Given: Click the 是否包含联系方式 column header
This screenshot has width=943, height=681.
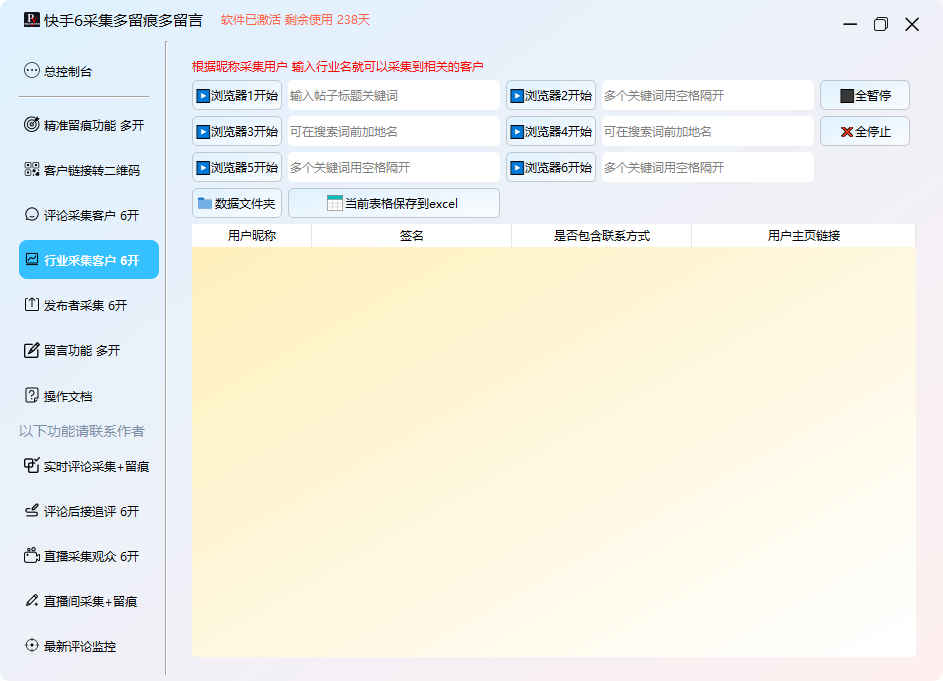Looking at the screenshot, I should (x=601, y=236).
